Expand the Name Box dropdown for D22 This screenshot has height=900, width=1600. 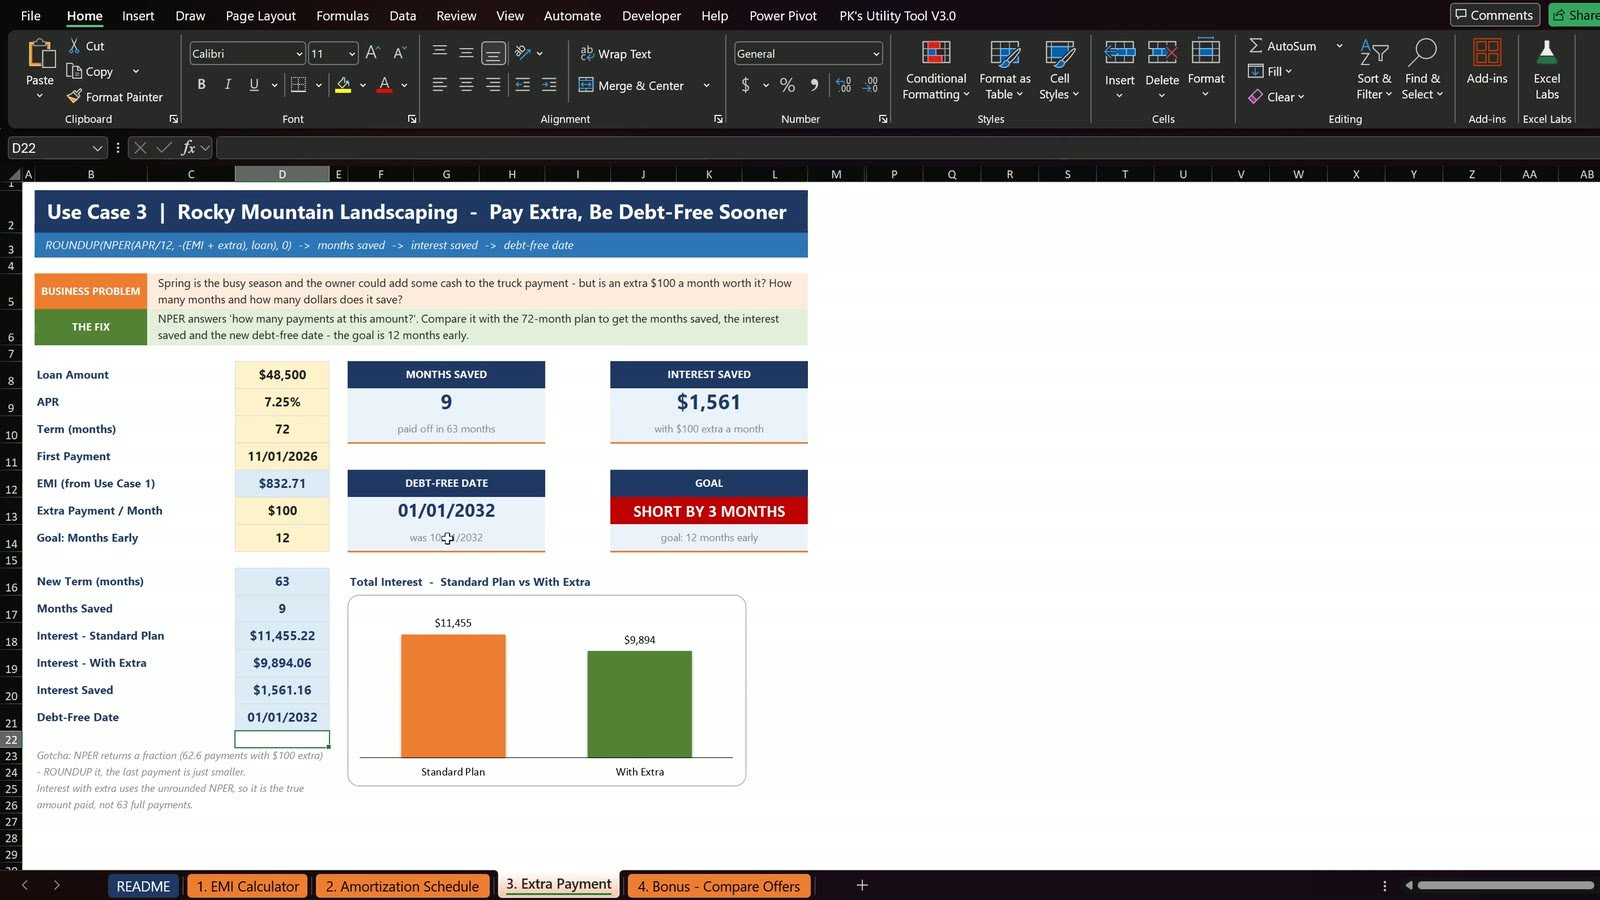97,148
